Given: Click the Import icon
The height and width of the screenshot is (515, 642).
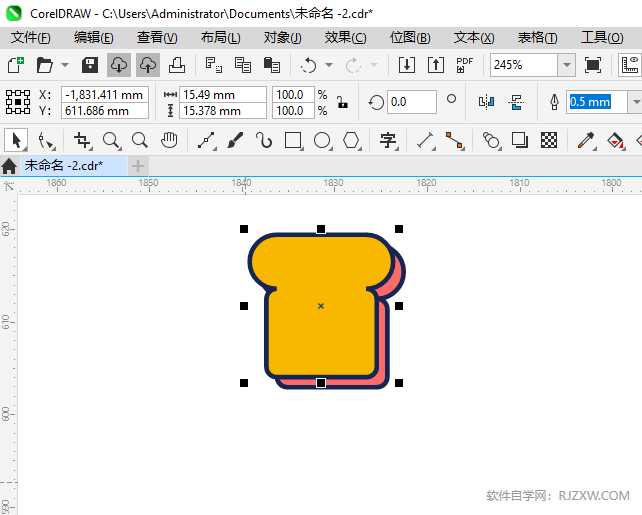Looking at the screenshot, I should click(x=407, y=65).
